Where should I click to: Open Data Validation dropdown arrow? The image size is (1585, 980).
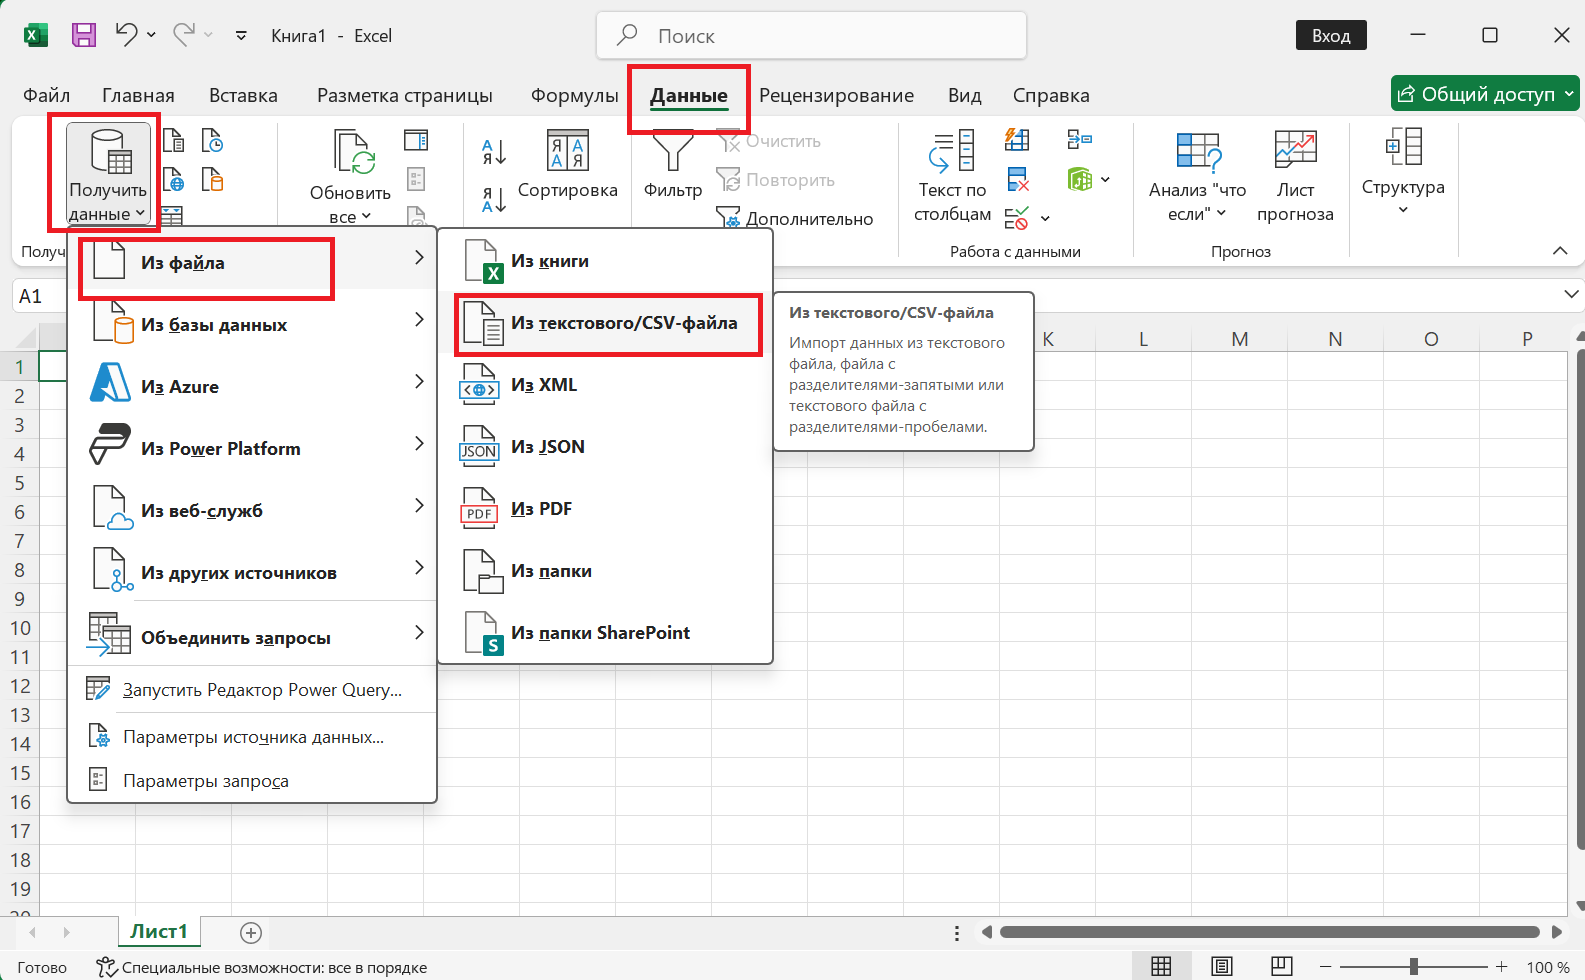tap(1045, 218)
